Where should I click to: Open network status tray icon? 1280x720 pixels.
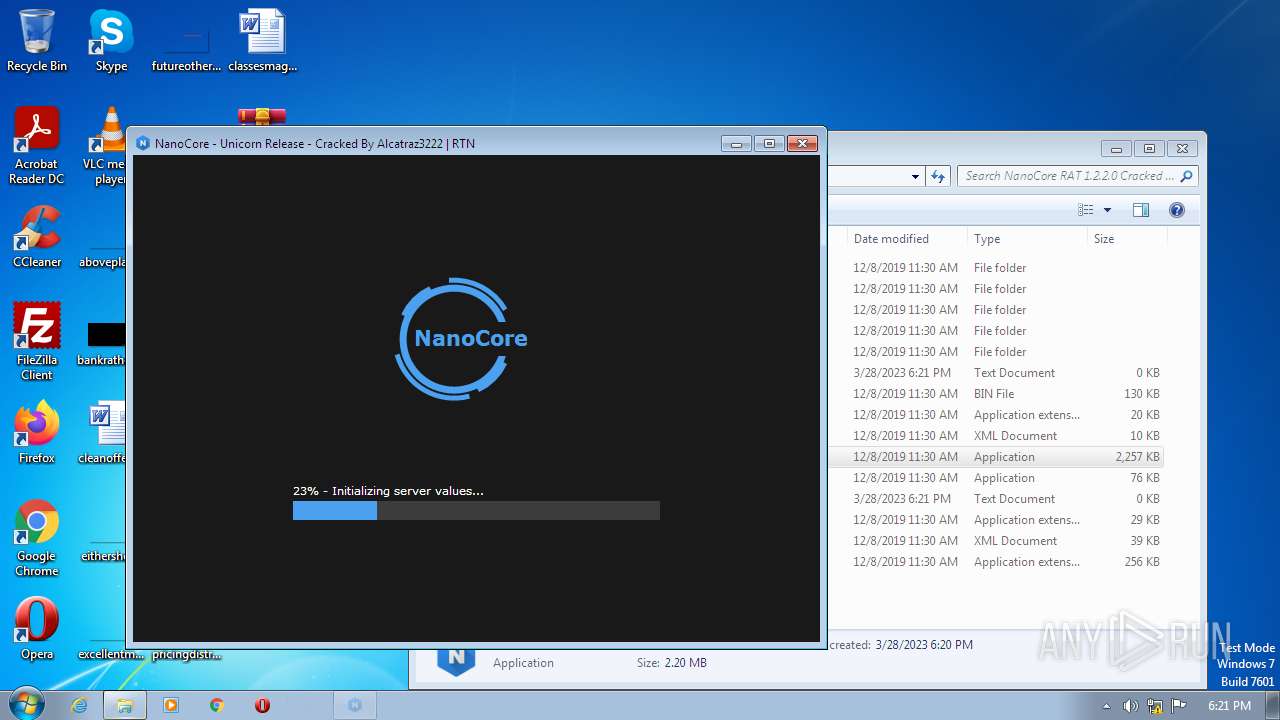[1154, 705]
